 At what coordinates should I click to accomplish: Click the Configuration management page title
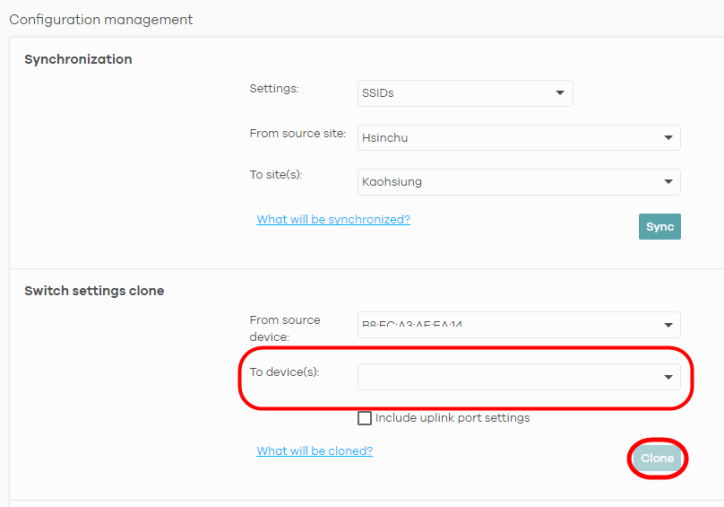(x=101, y=20)
